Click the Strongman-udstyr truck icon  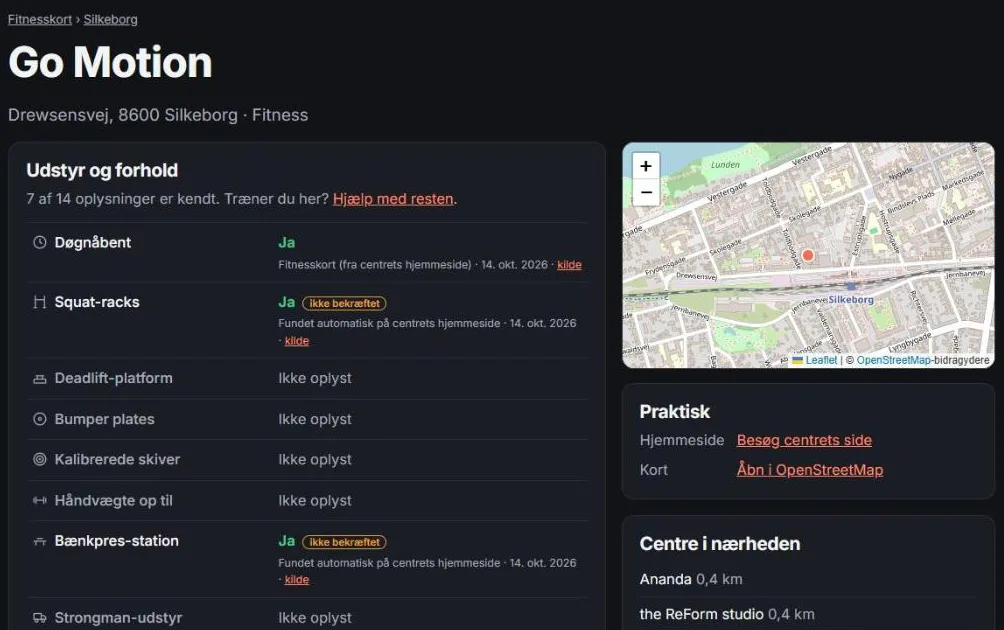[x=40, y=618]
